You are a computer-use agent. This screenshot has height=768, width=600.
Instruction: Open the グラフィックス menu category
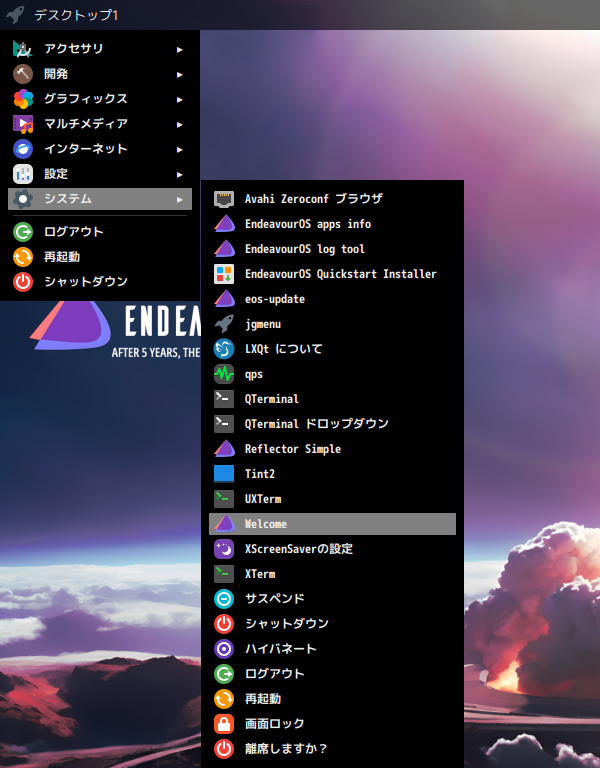(x=100, y=99)
